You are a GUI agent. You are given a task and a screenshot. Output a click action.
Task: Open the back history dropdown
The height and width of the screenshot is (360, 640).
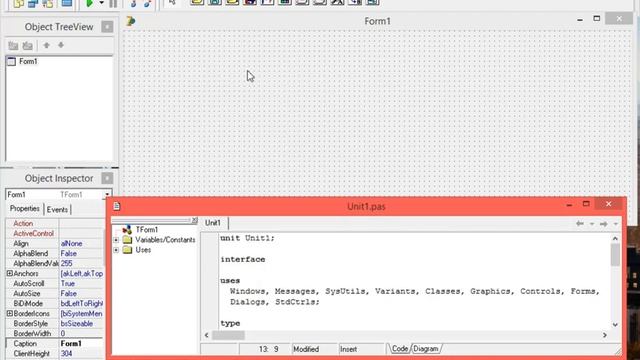[592, 224]
